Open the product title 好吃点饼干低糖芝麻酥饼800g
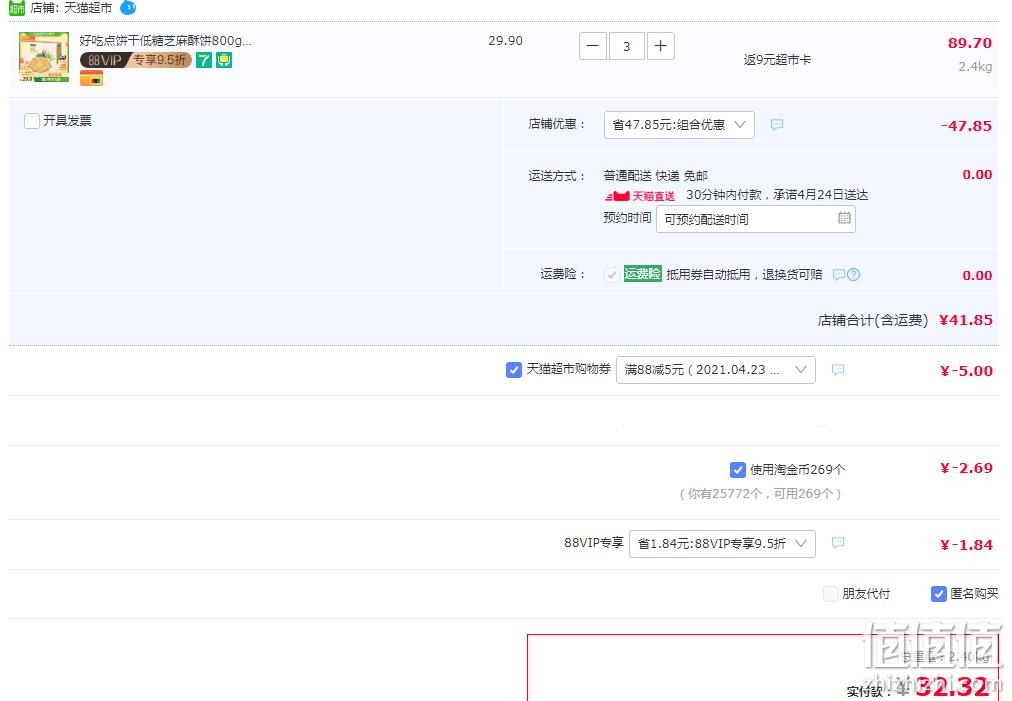 click(165, 41)
